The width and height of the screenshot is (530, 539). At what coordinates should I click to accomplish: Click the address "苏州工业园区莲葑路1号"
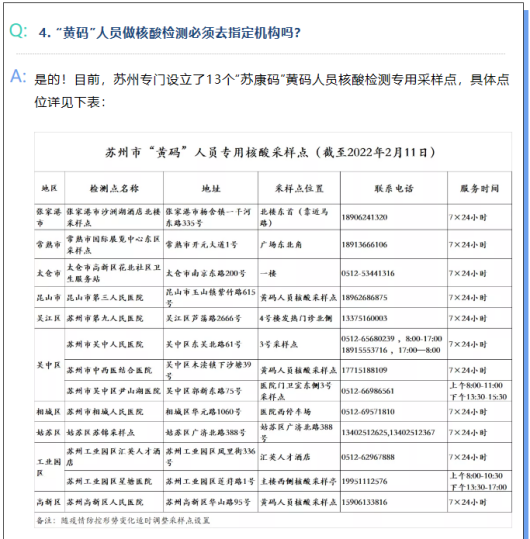click(x=210, y=481)
